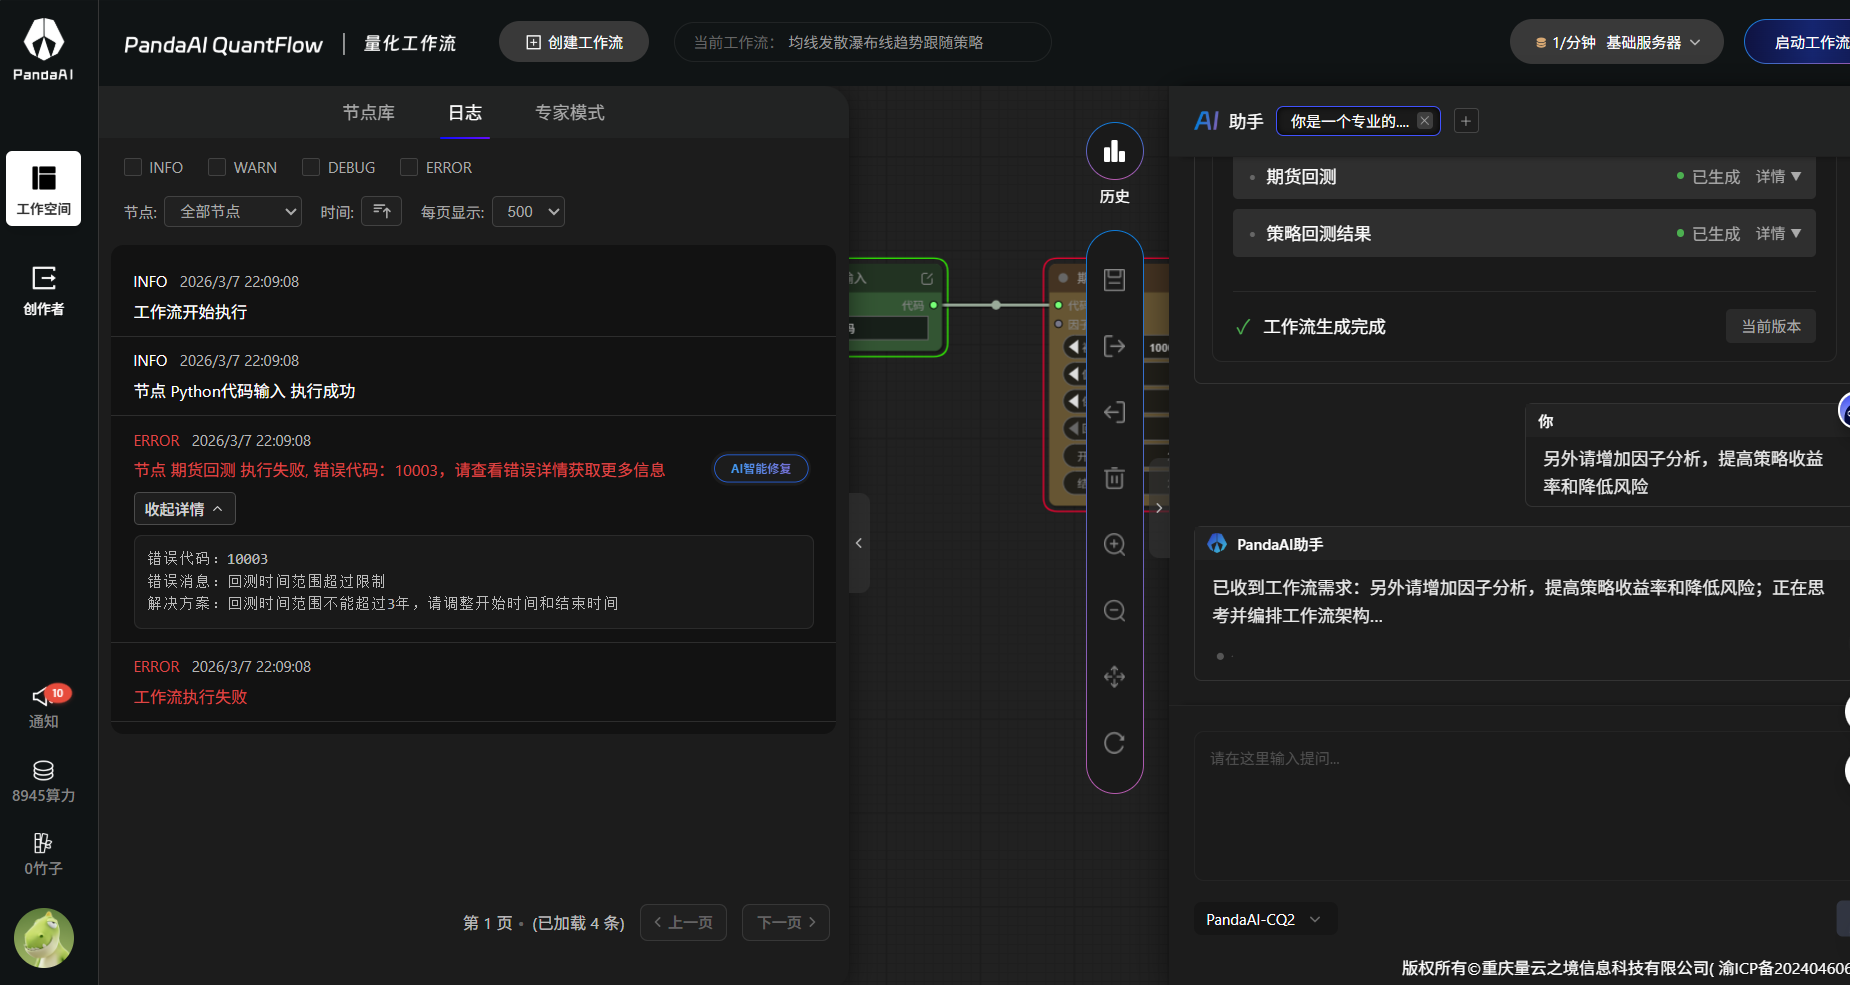
Task: Open the 全部节点 node filter dropdown
Action: coord(233,211)
